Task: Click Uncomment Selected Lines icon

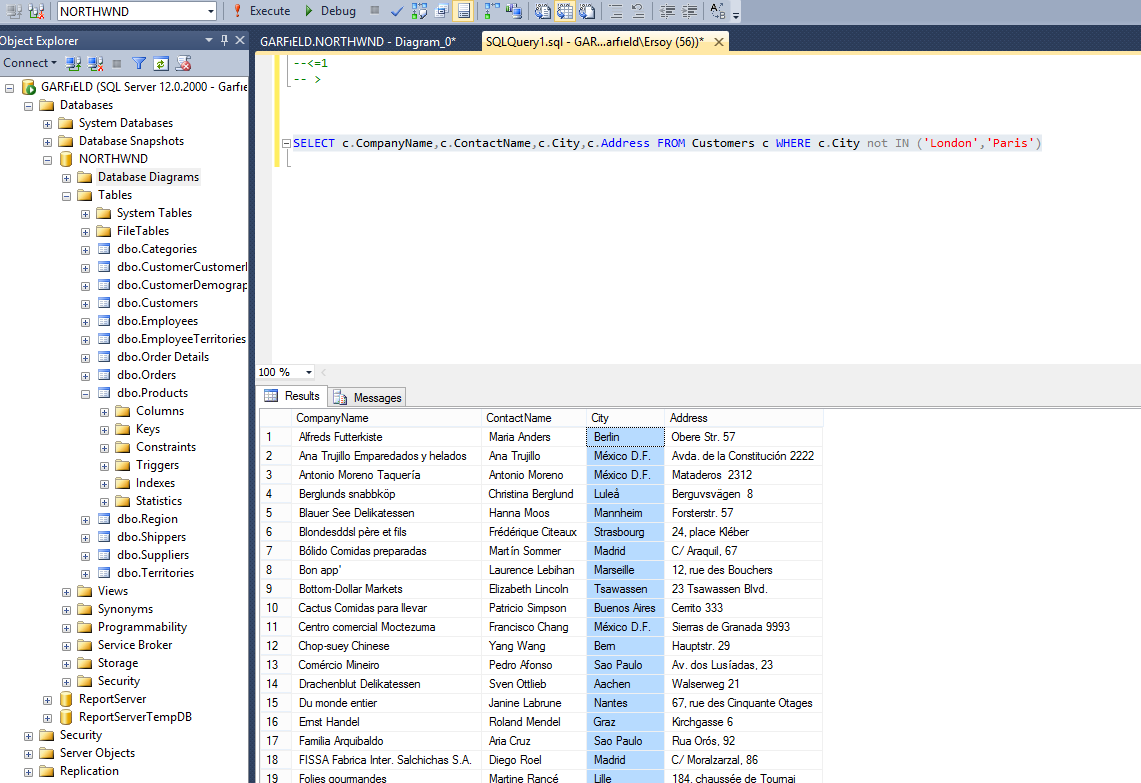Action: (x=638, y=11)
